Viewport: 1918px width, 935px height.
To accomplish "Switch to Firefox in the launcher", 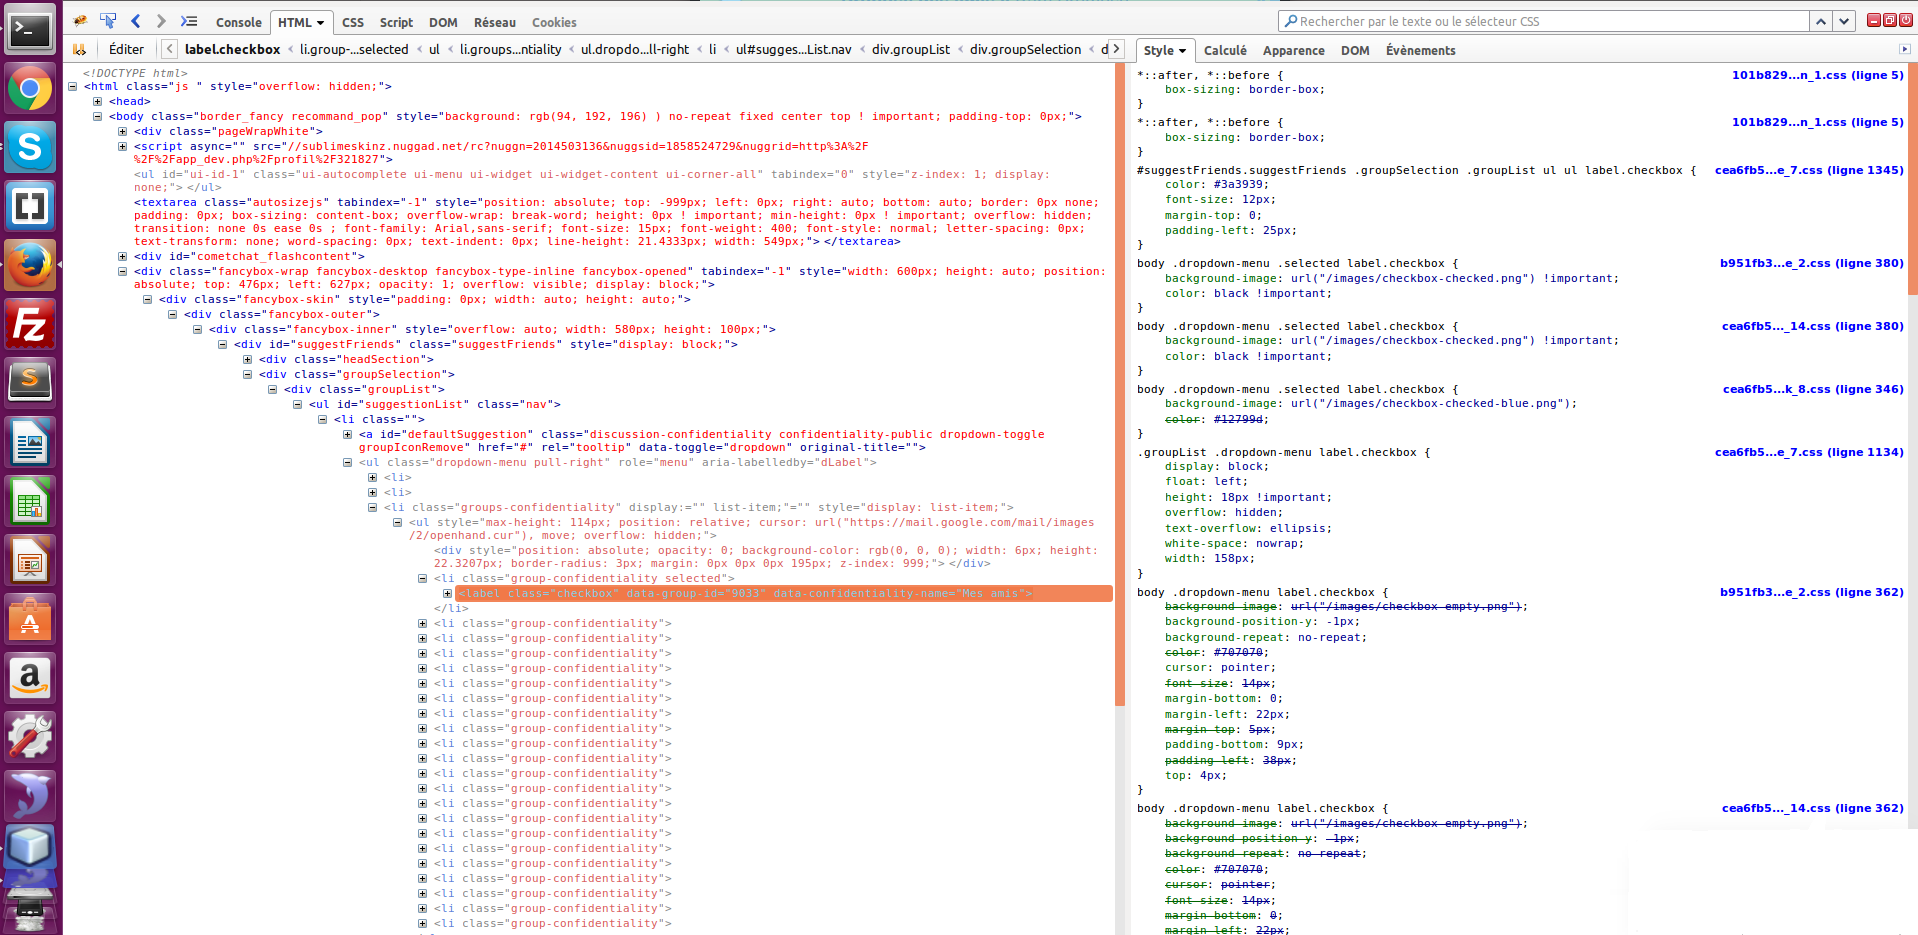I will point(30,266).
